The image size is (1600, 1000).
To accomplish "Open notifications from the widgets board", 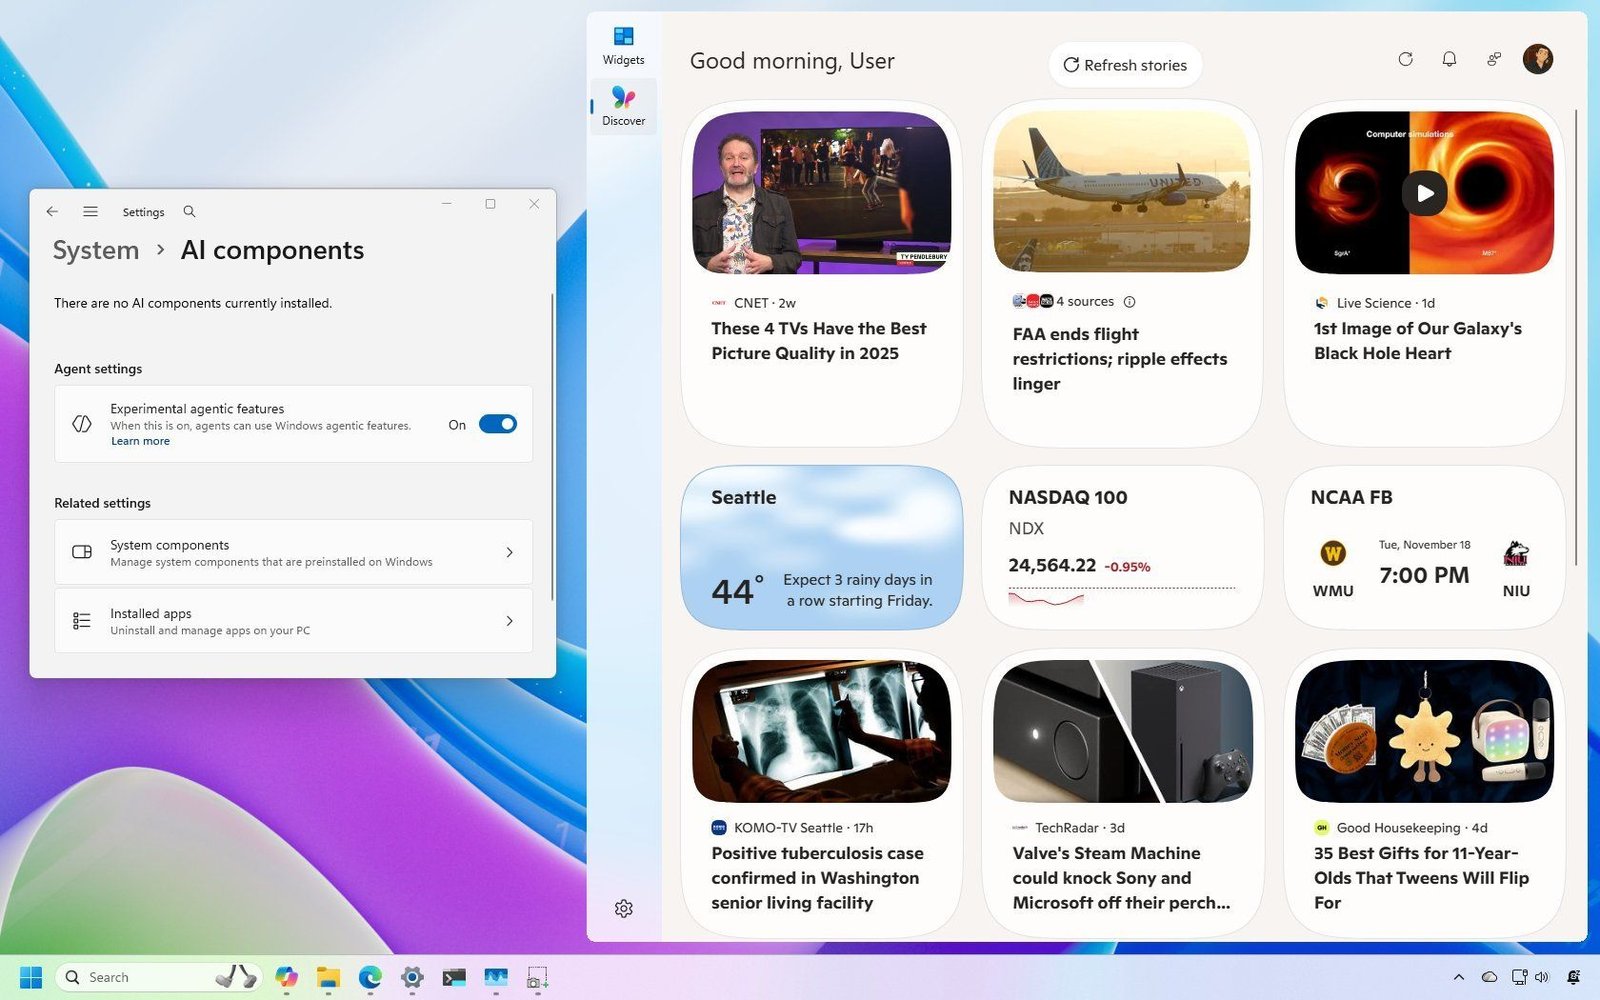I will click(x=1449, y=59).
